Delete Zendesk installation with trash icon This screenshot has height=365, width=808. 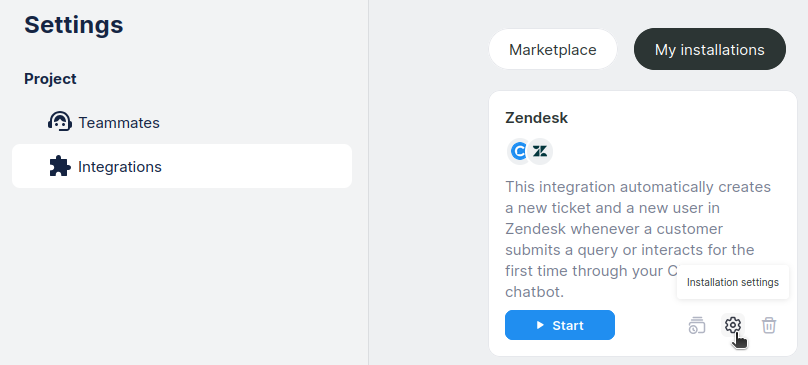(x=769, y=325)
